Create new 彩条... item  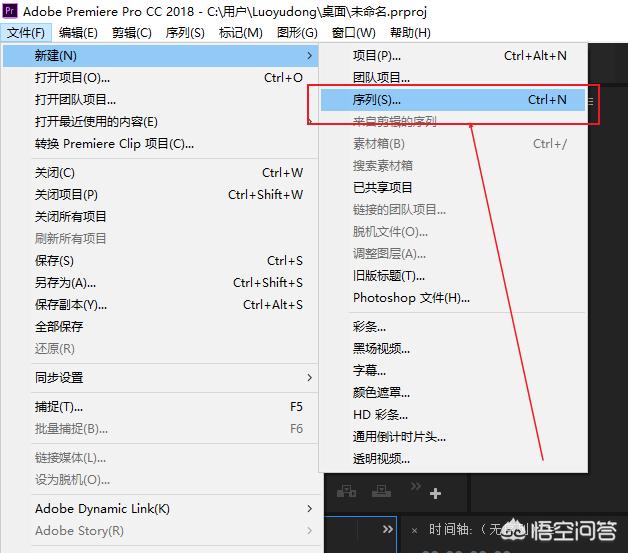coord(453,327)
